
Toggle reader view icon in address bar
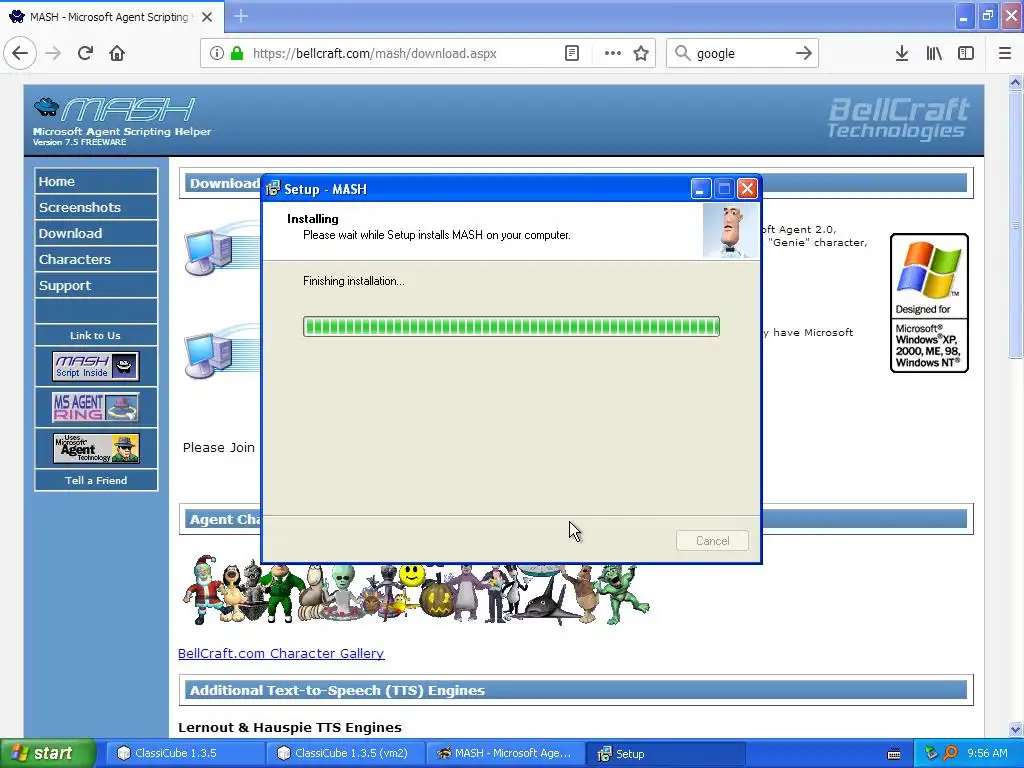(571, 53)
